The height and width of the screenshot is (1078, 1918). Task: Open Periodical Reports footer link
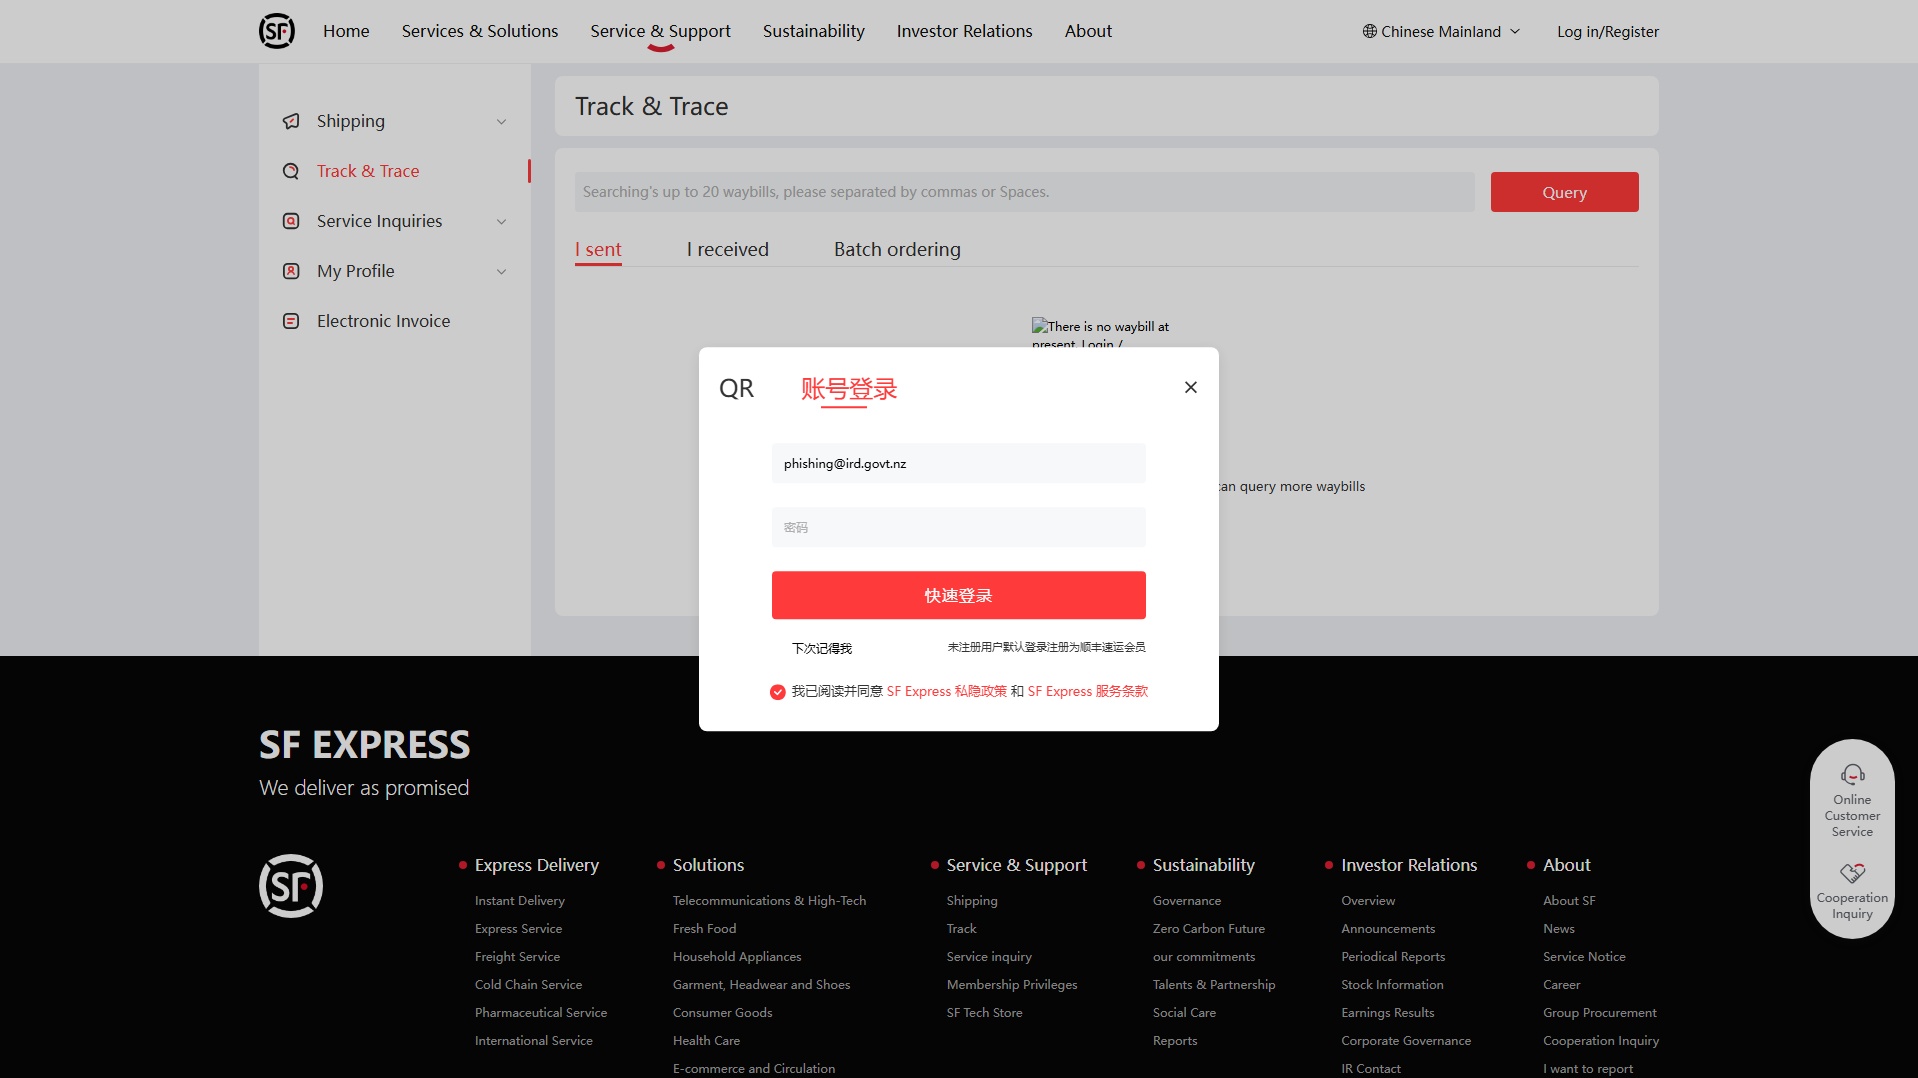[x=1393, y=957]
